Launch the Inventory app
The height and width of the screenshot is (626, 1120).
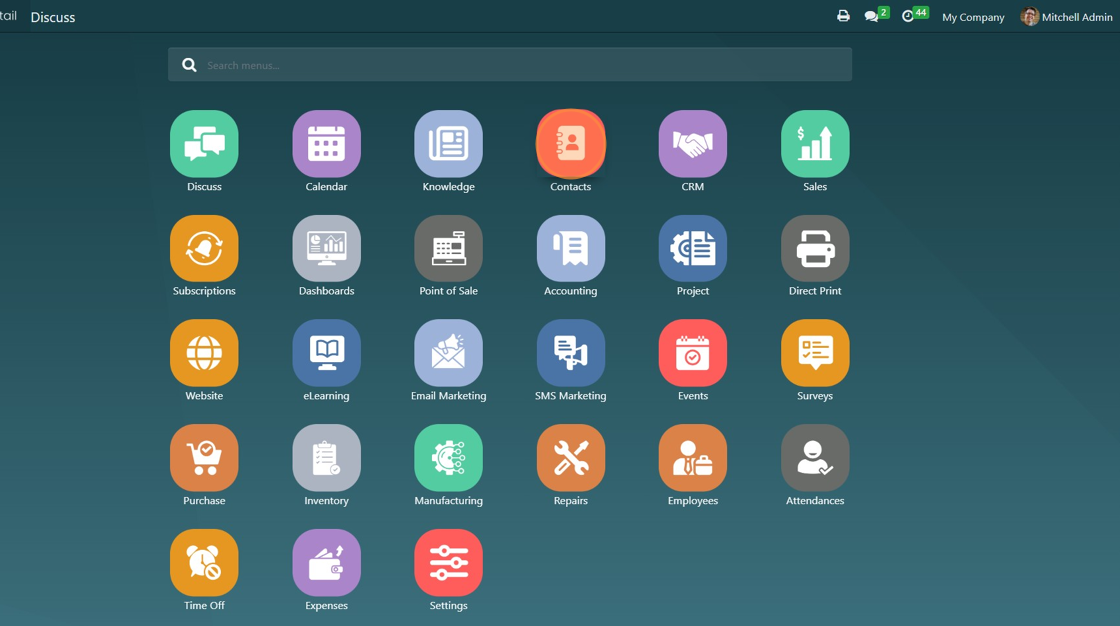pyautogui.click(x=326, y=458)
